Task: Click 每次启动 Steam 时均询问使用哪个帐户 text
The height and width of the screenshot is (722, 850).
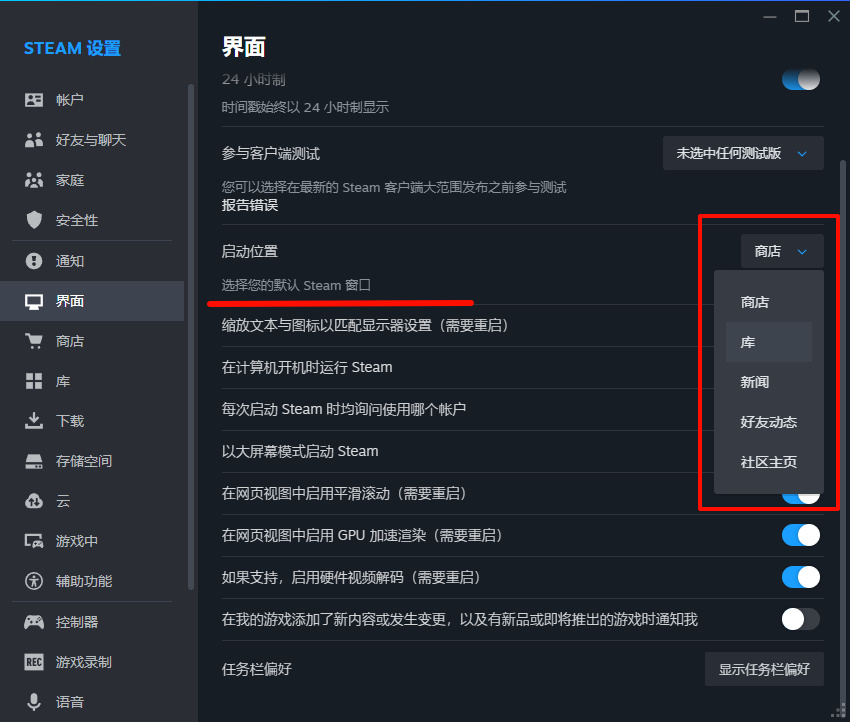Action: click(x=344, y=409)
